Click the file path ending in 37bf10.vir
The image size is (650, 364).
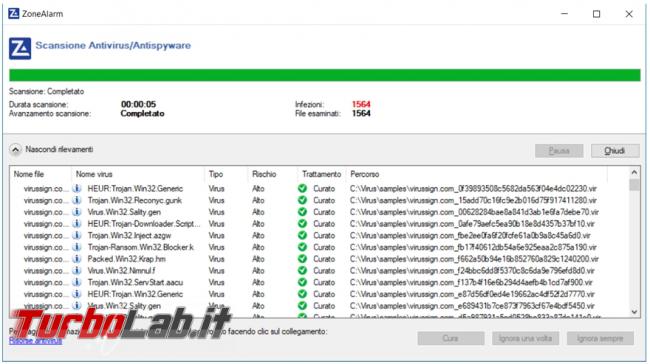point(472,224)
